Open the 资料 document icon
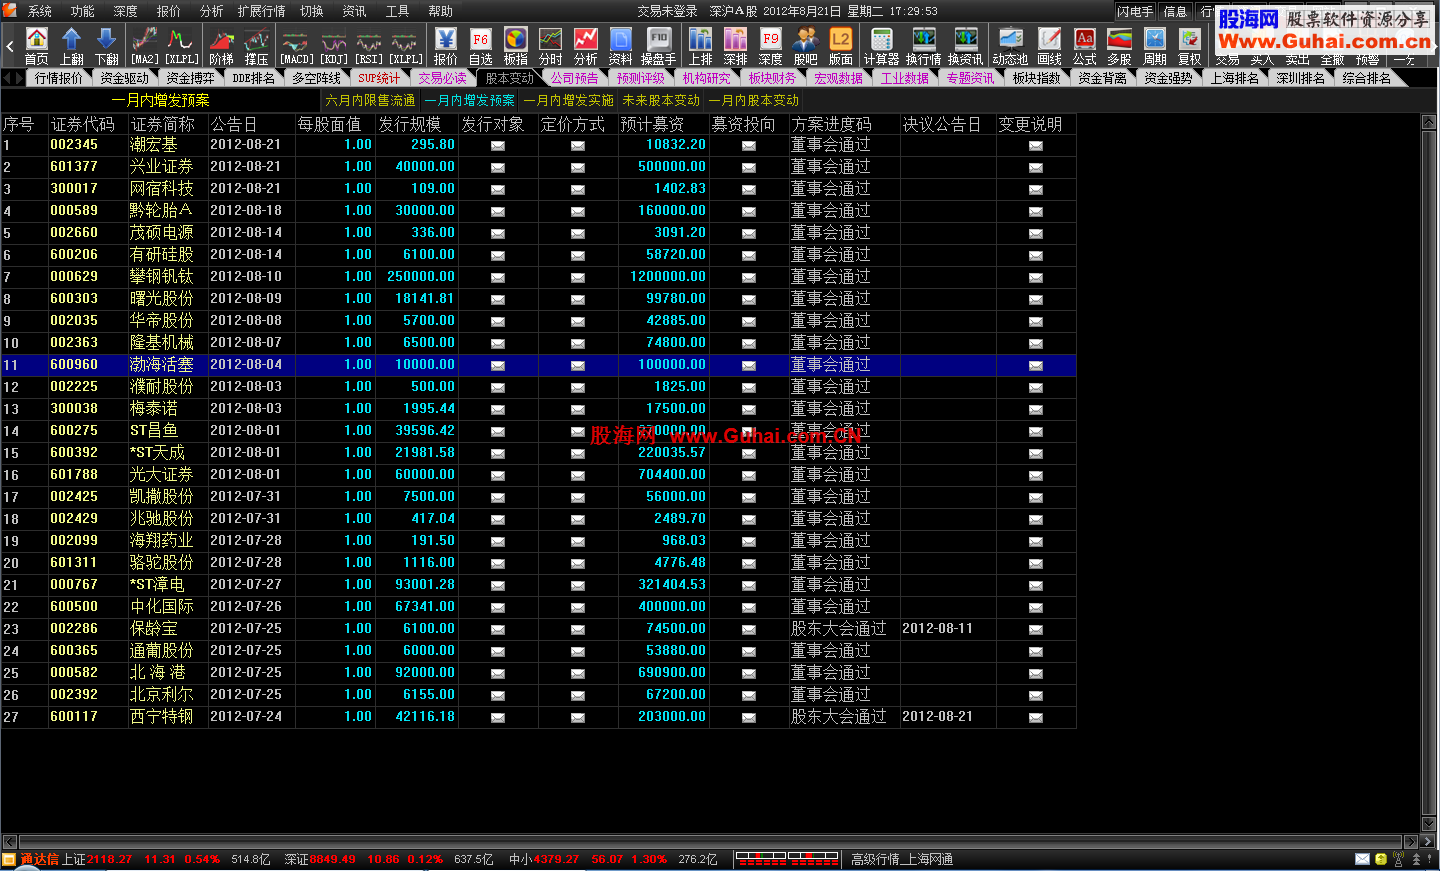The width and height of the screenshot is (1440, 871). (621, 46)
